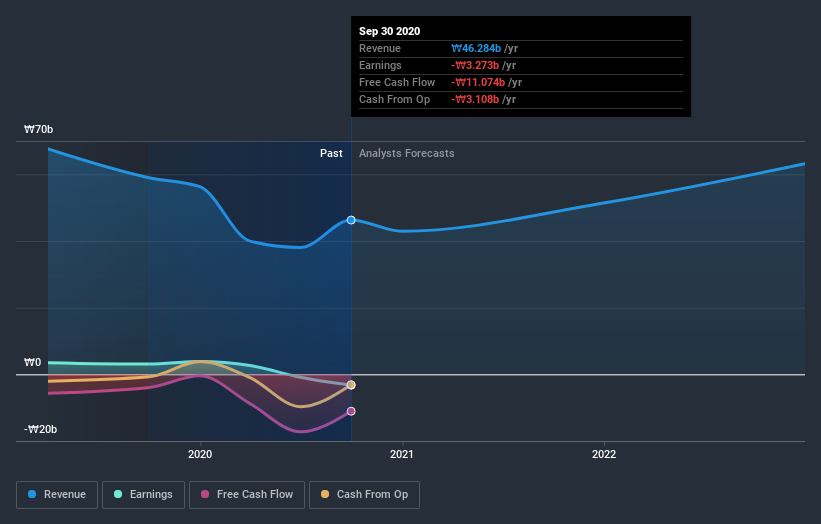Click the -₩3.273b earnings value in tooltip
The image size is (821, 524).
(x=475, y=65)
